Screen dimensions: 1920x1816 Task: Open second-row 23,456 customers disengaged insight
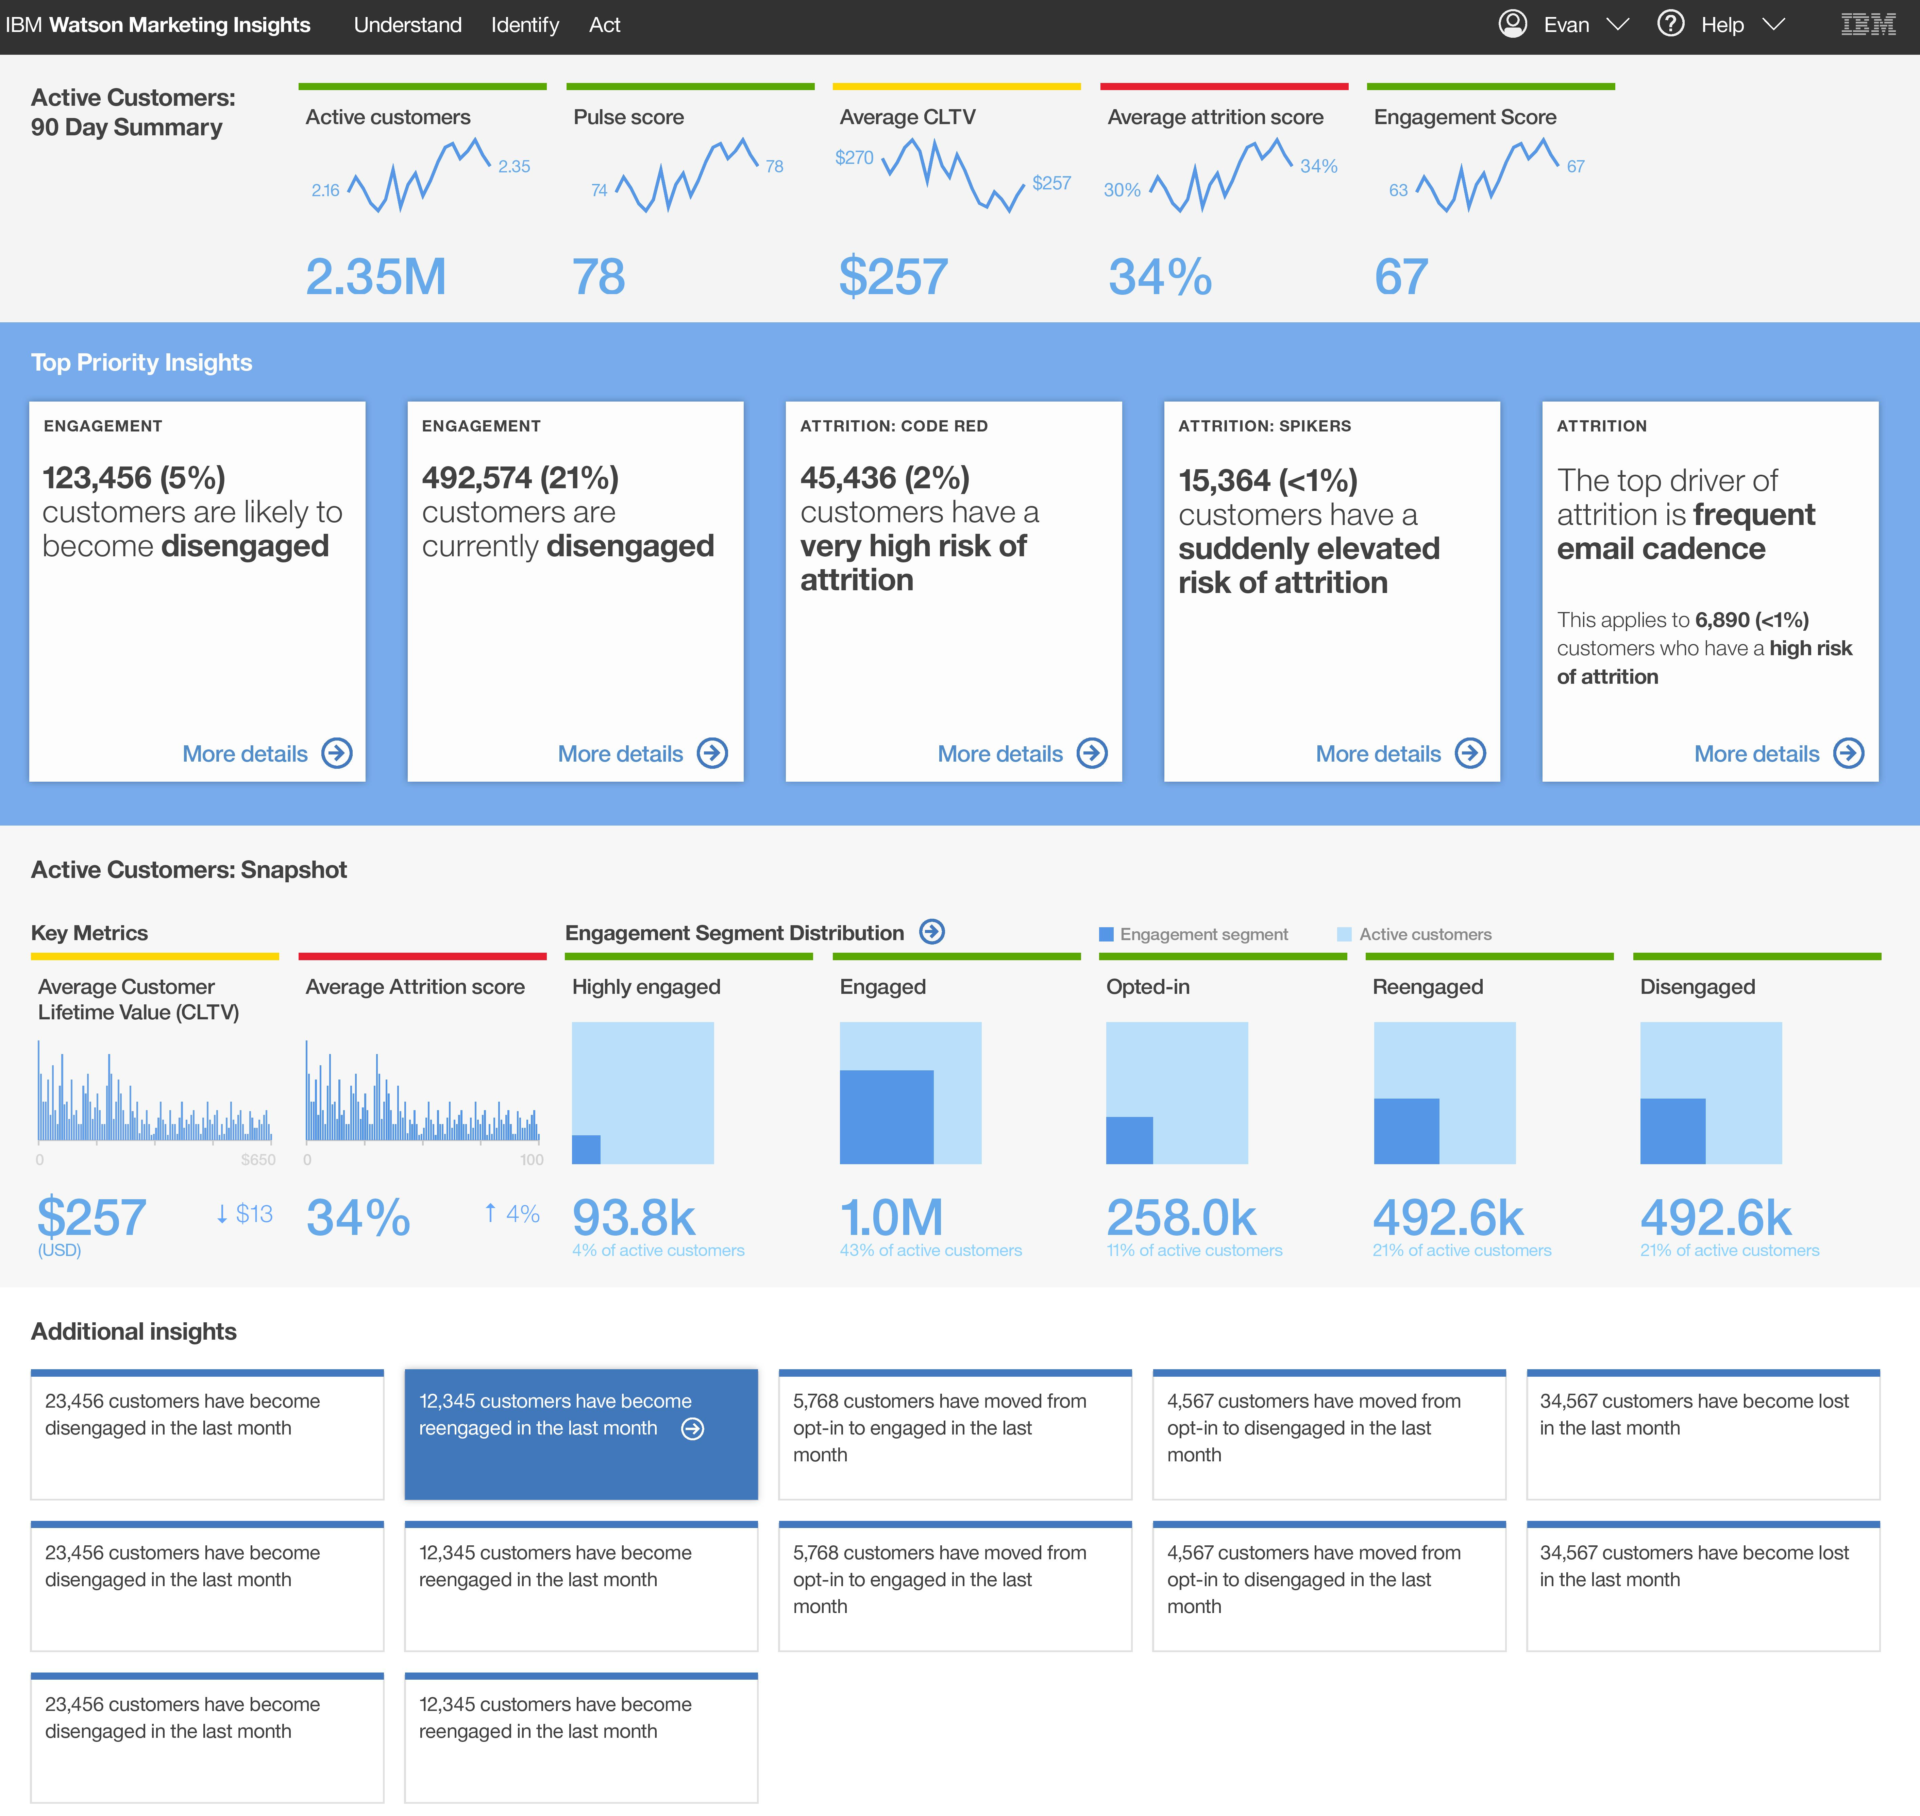click(x=207, y=1586)
